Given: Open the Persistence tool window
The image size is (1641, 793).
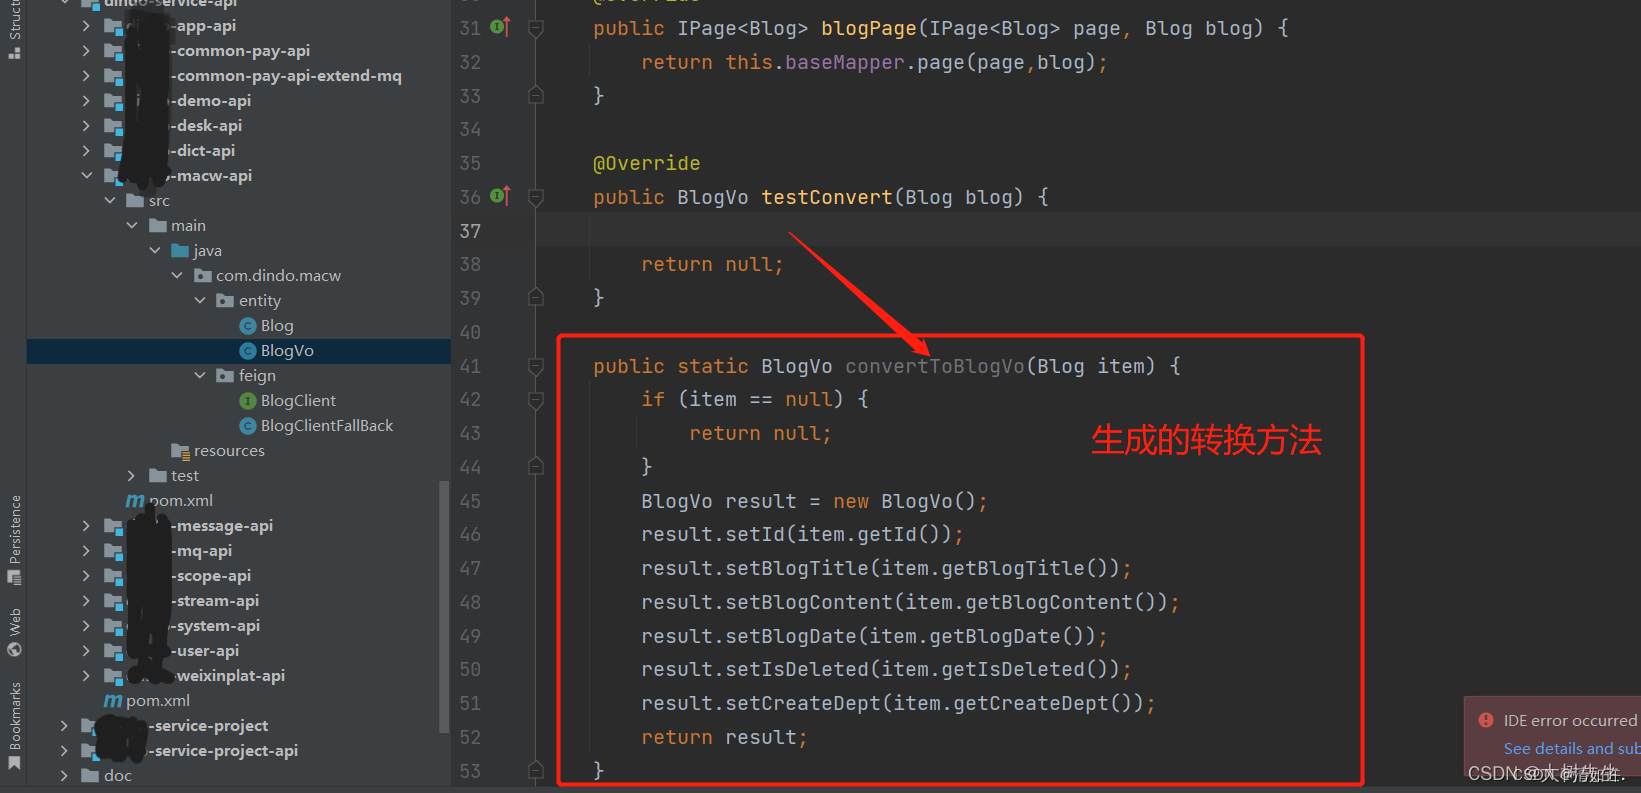Looking at the screenshot, I should tap(14, 539).
